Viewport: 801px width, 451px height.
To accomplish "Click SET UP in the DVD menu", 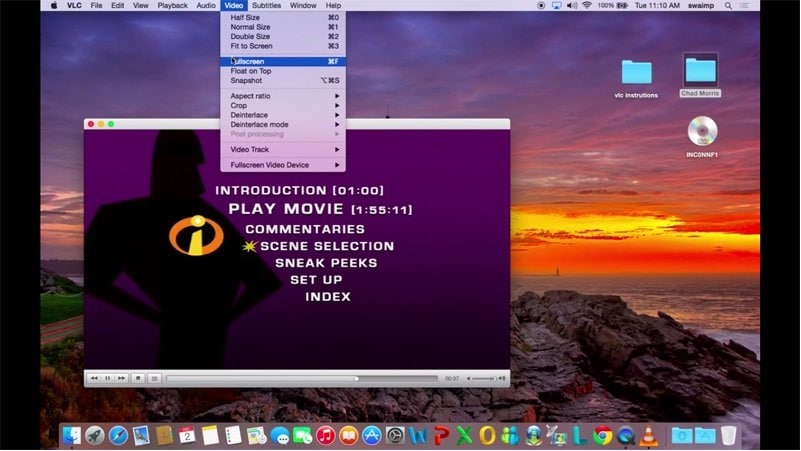I will coord(316,280).
